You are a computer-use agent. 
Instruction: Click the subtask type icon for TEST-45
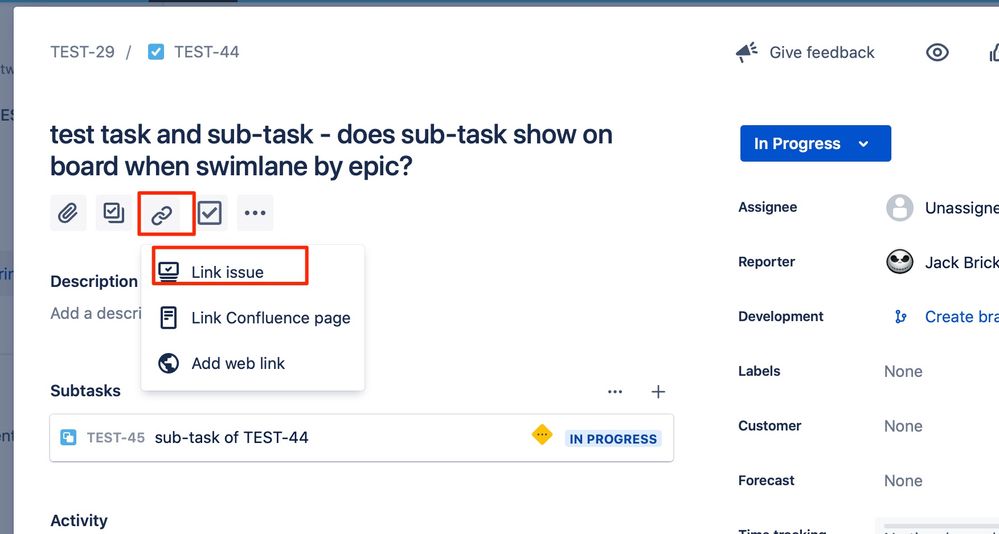(x=68, y=438)
